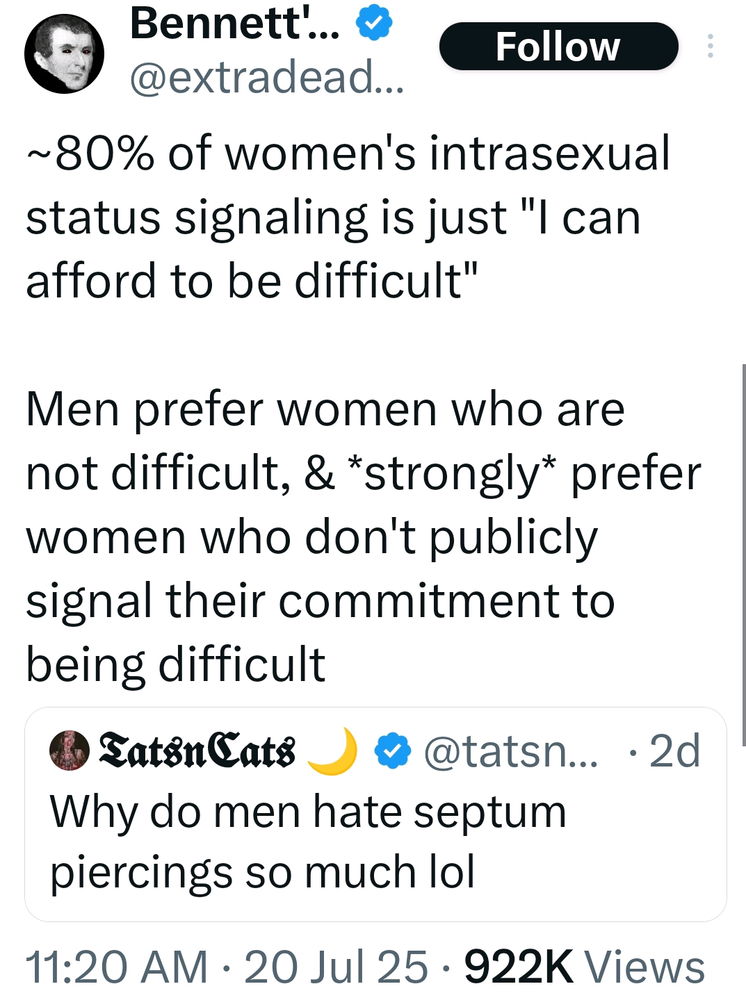This screenshot has height=1000, width=746.
Task: Click the 2d timestamp on quoted tweet
Action: (675, 751)
